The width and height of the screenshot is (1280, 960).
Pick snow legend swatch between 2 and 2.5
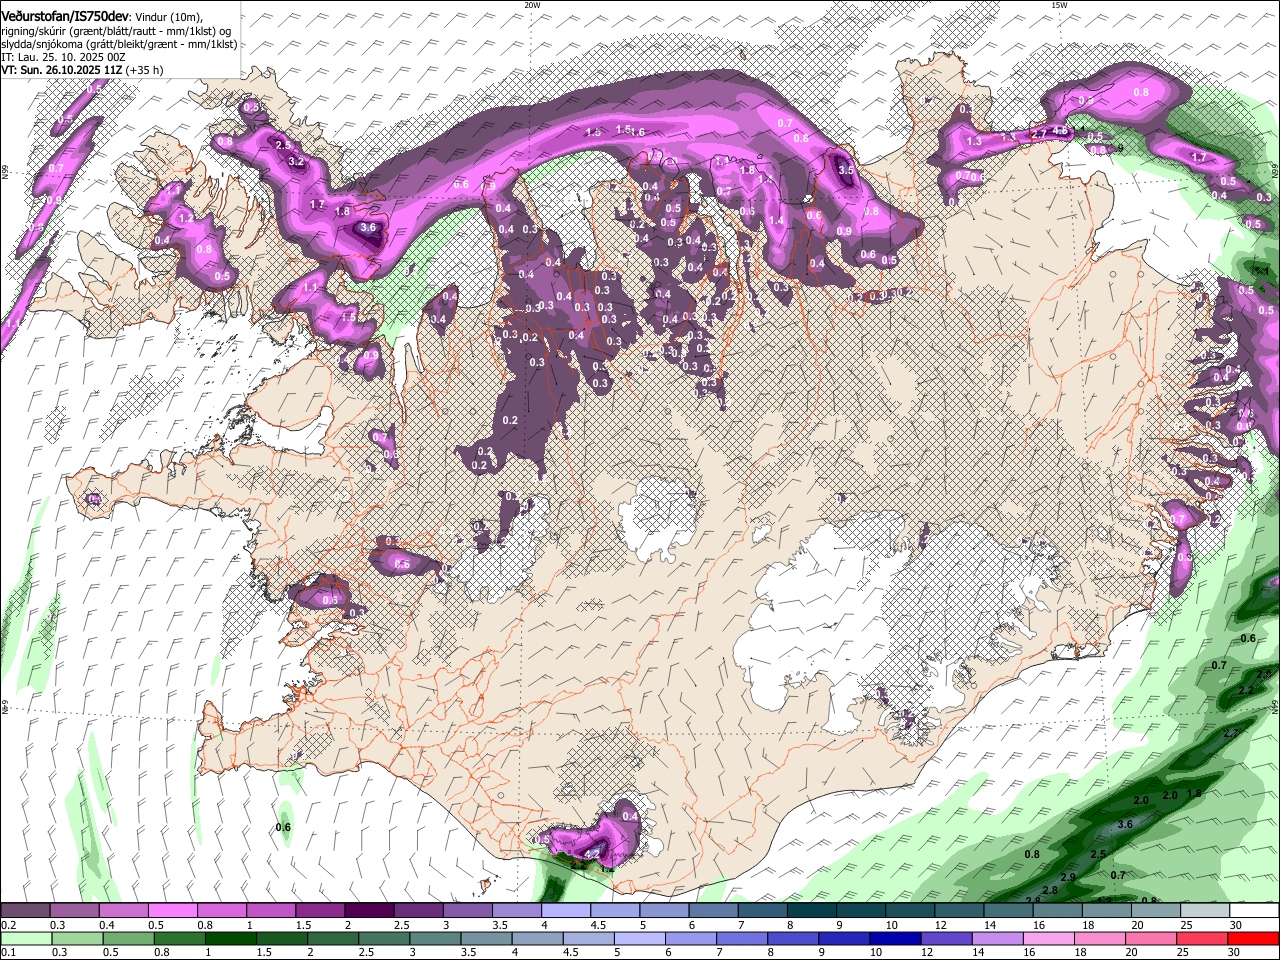[369, 911]
